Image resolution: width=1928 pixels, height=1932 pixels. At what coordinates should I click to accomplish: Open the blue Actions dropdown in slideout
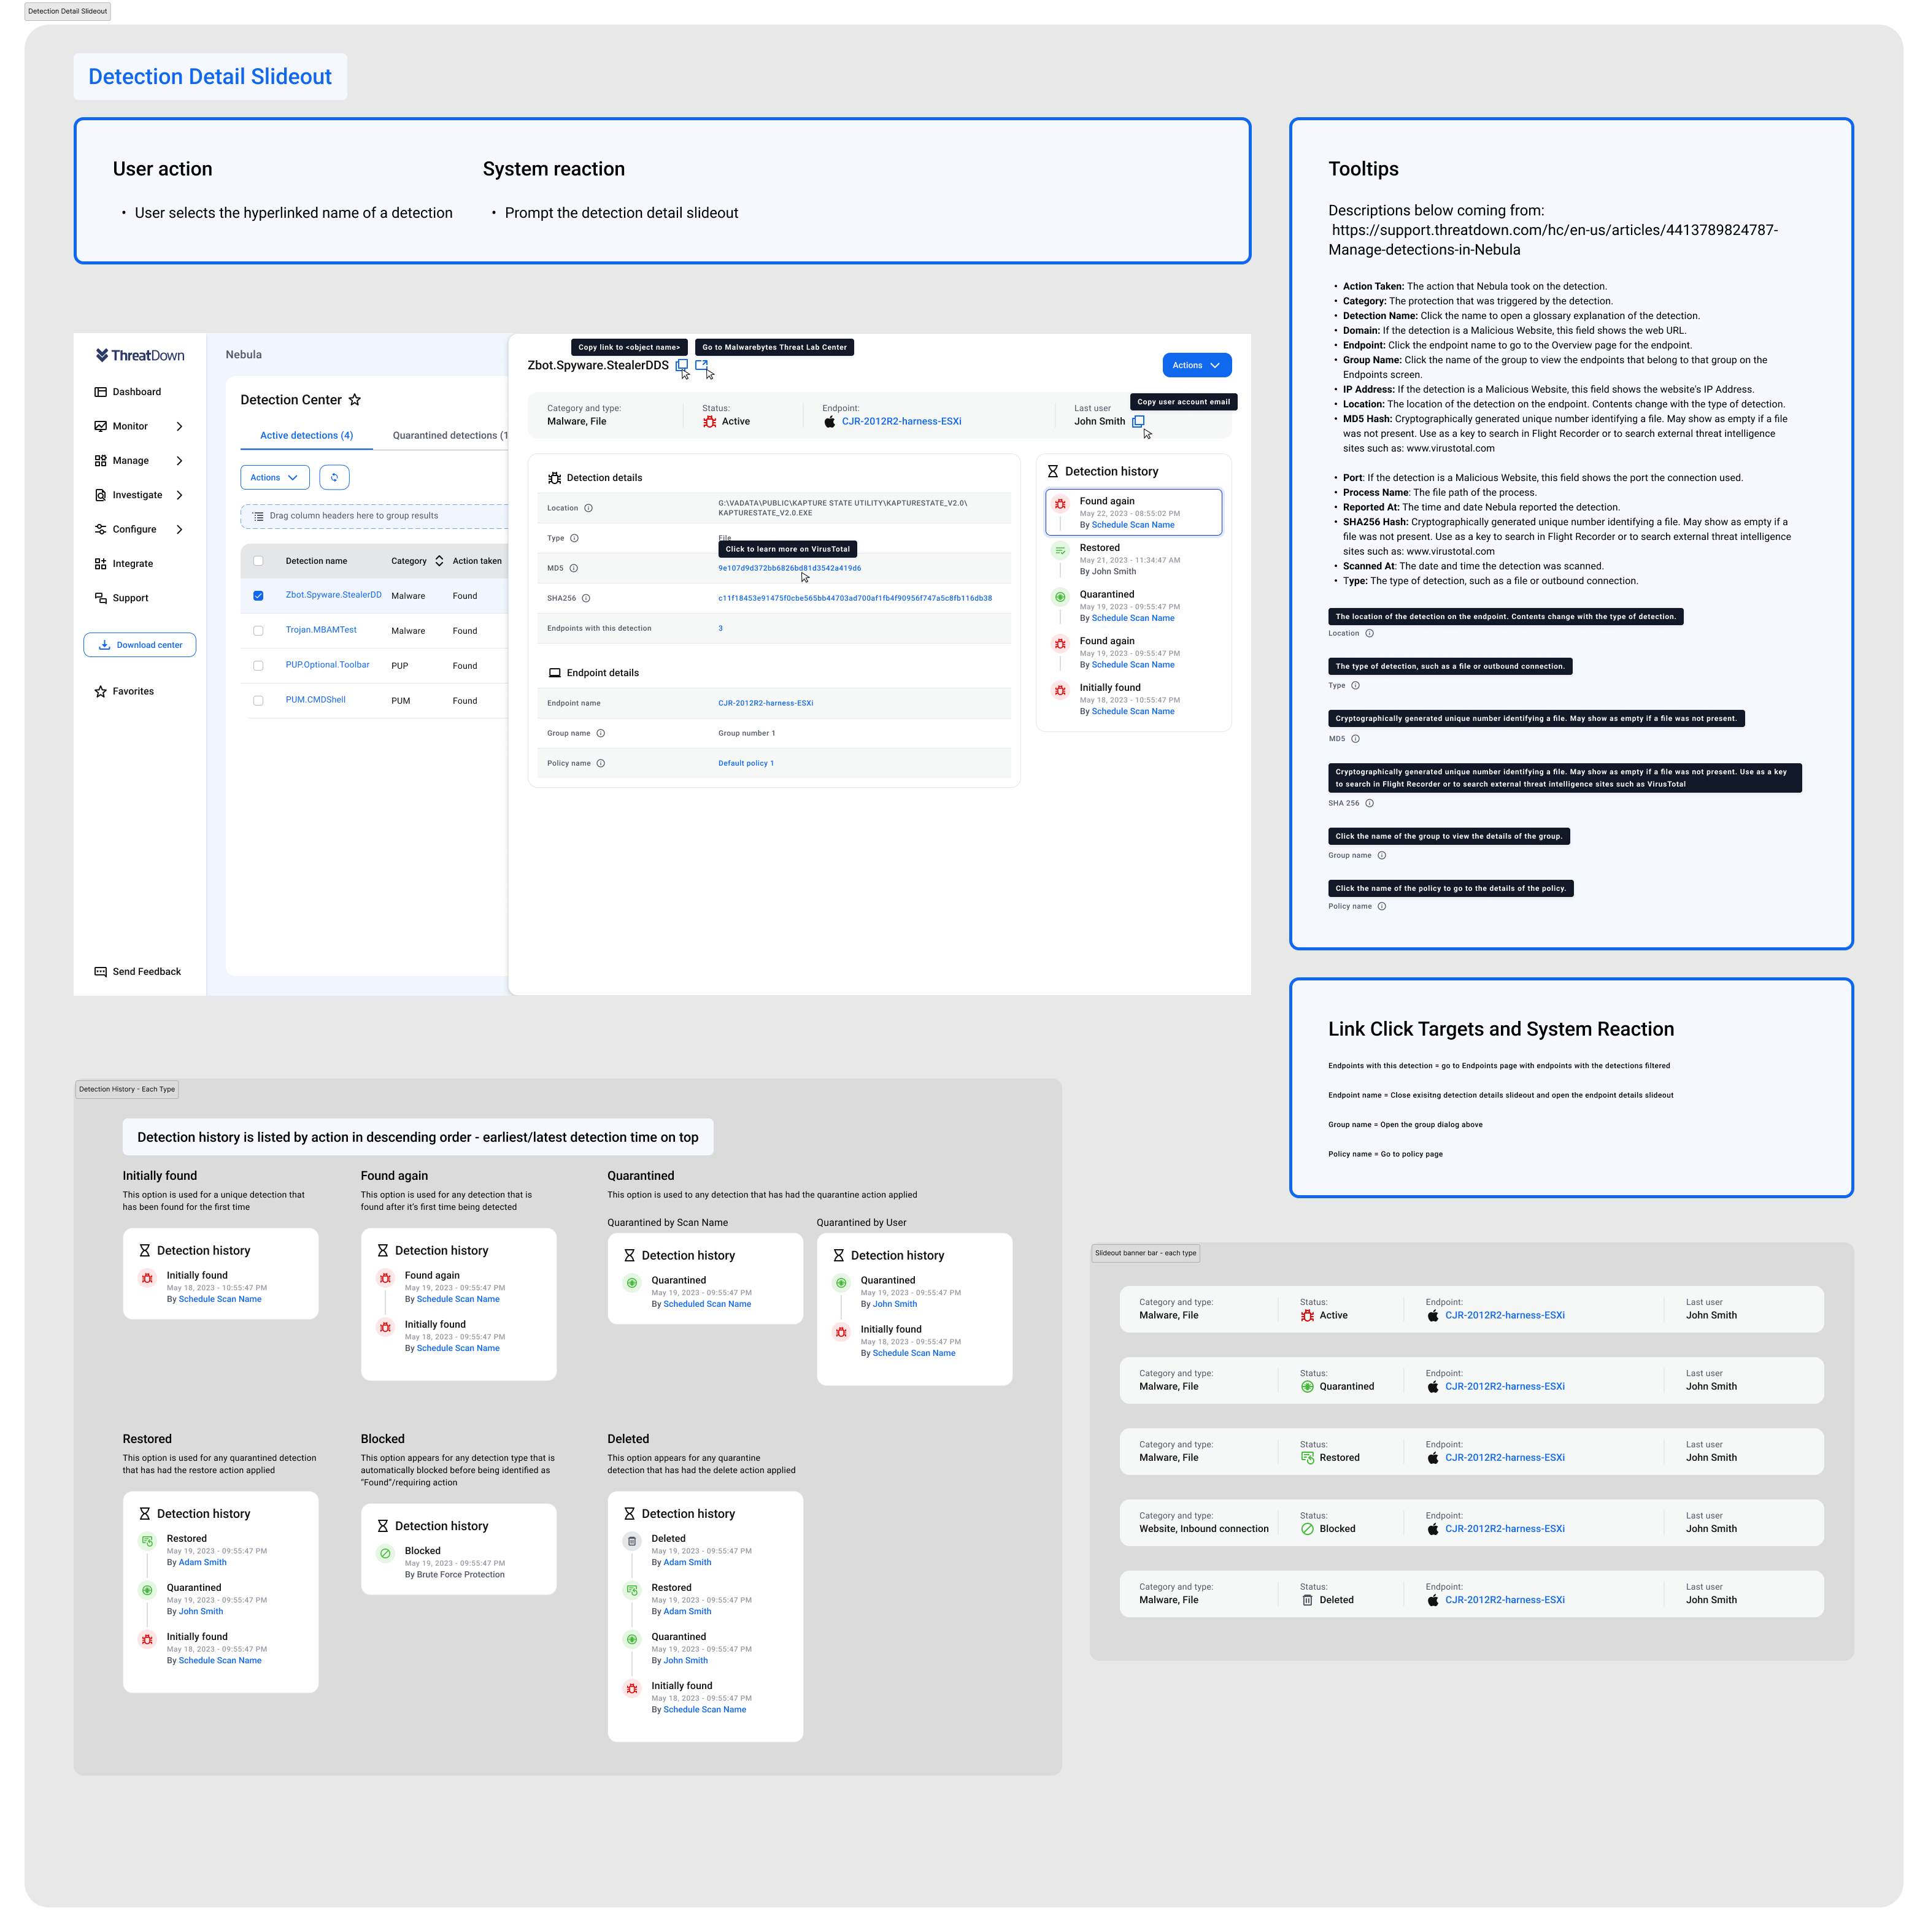1196,365
